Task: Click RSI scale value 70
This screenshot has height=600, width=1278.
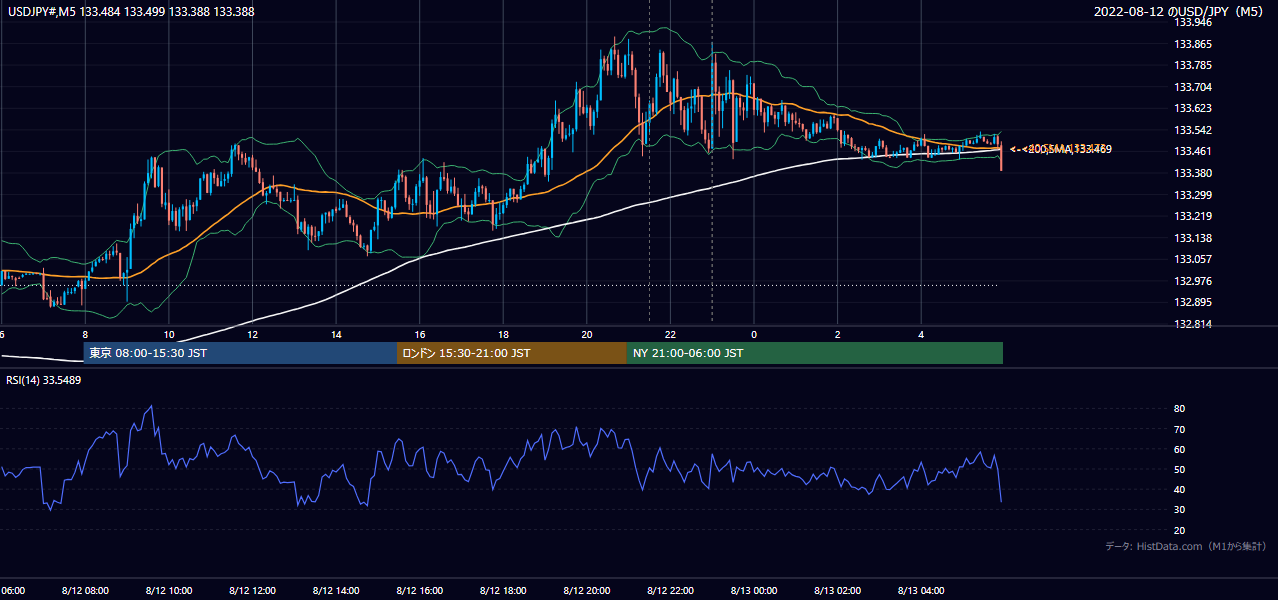Action: (1180, 429)
